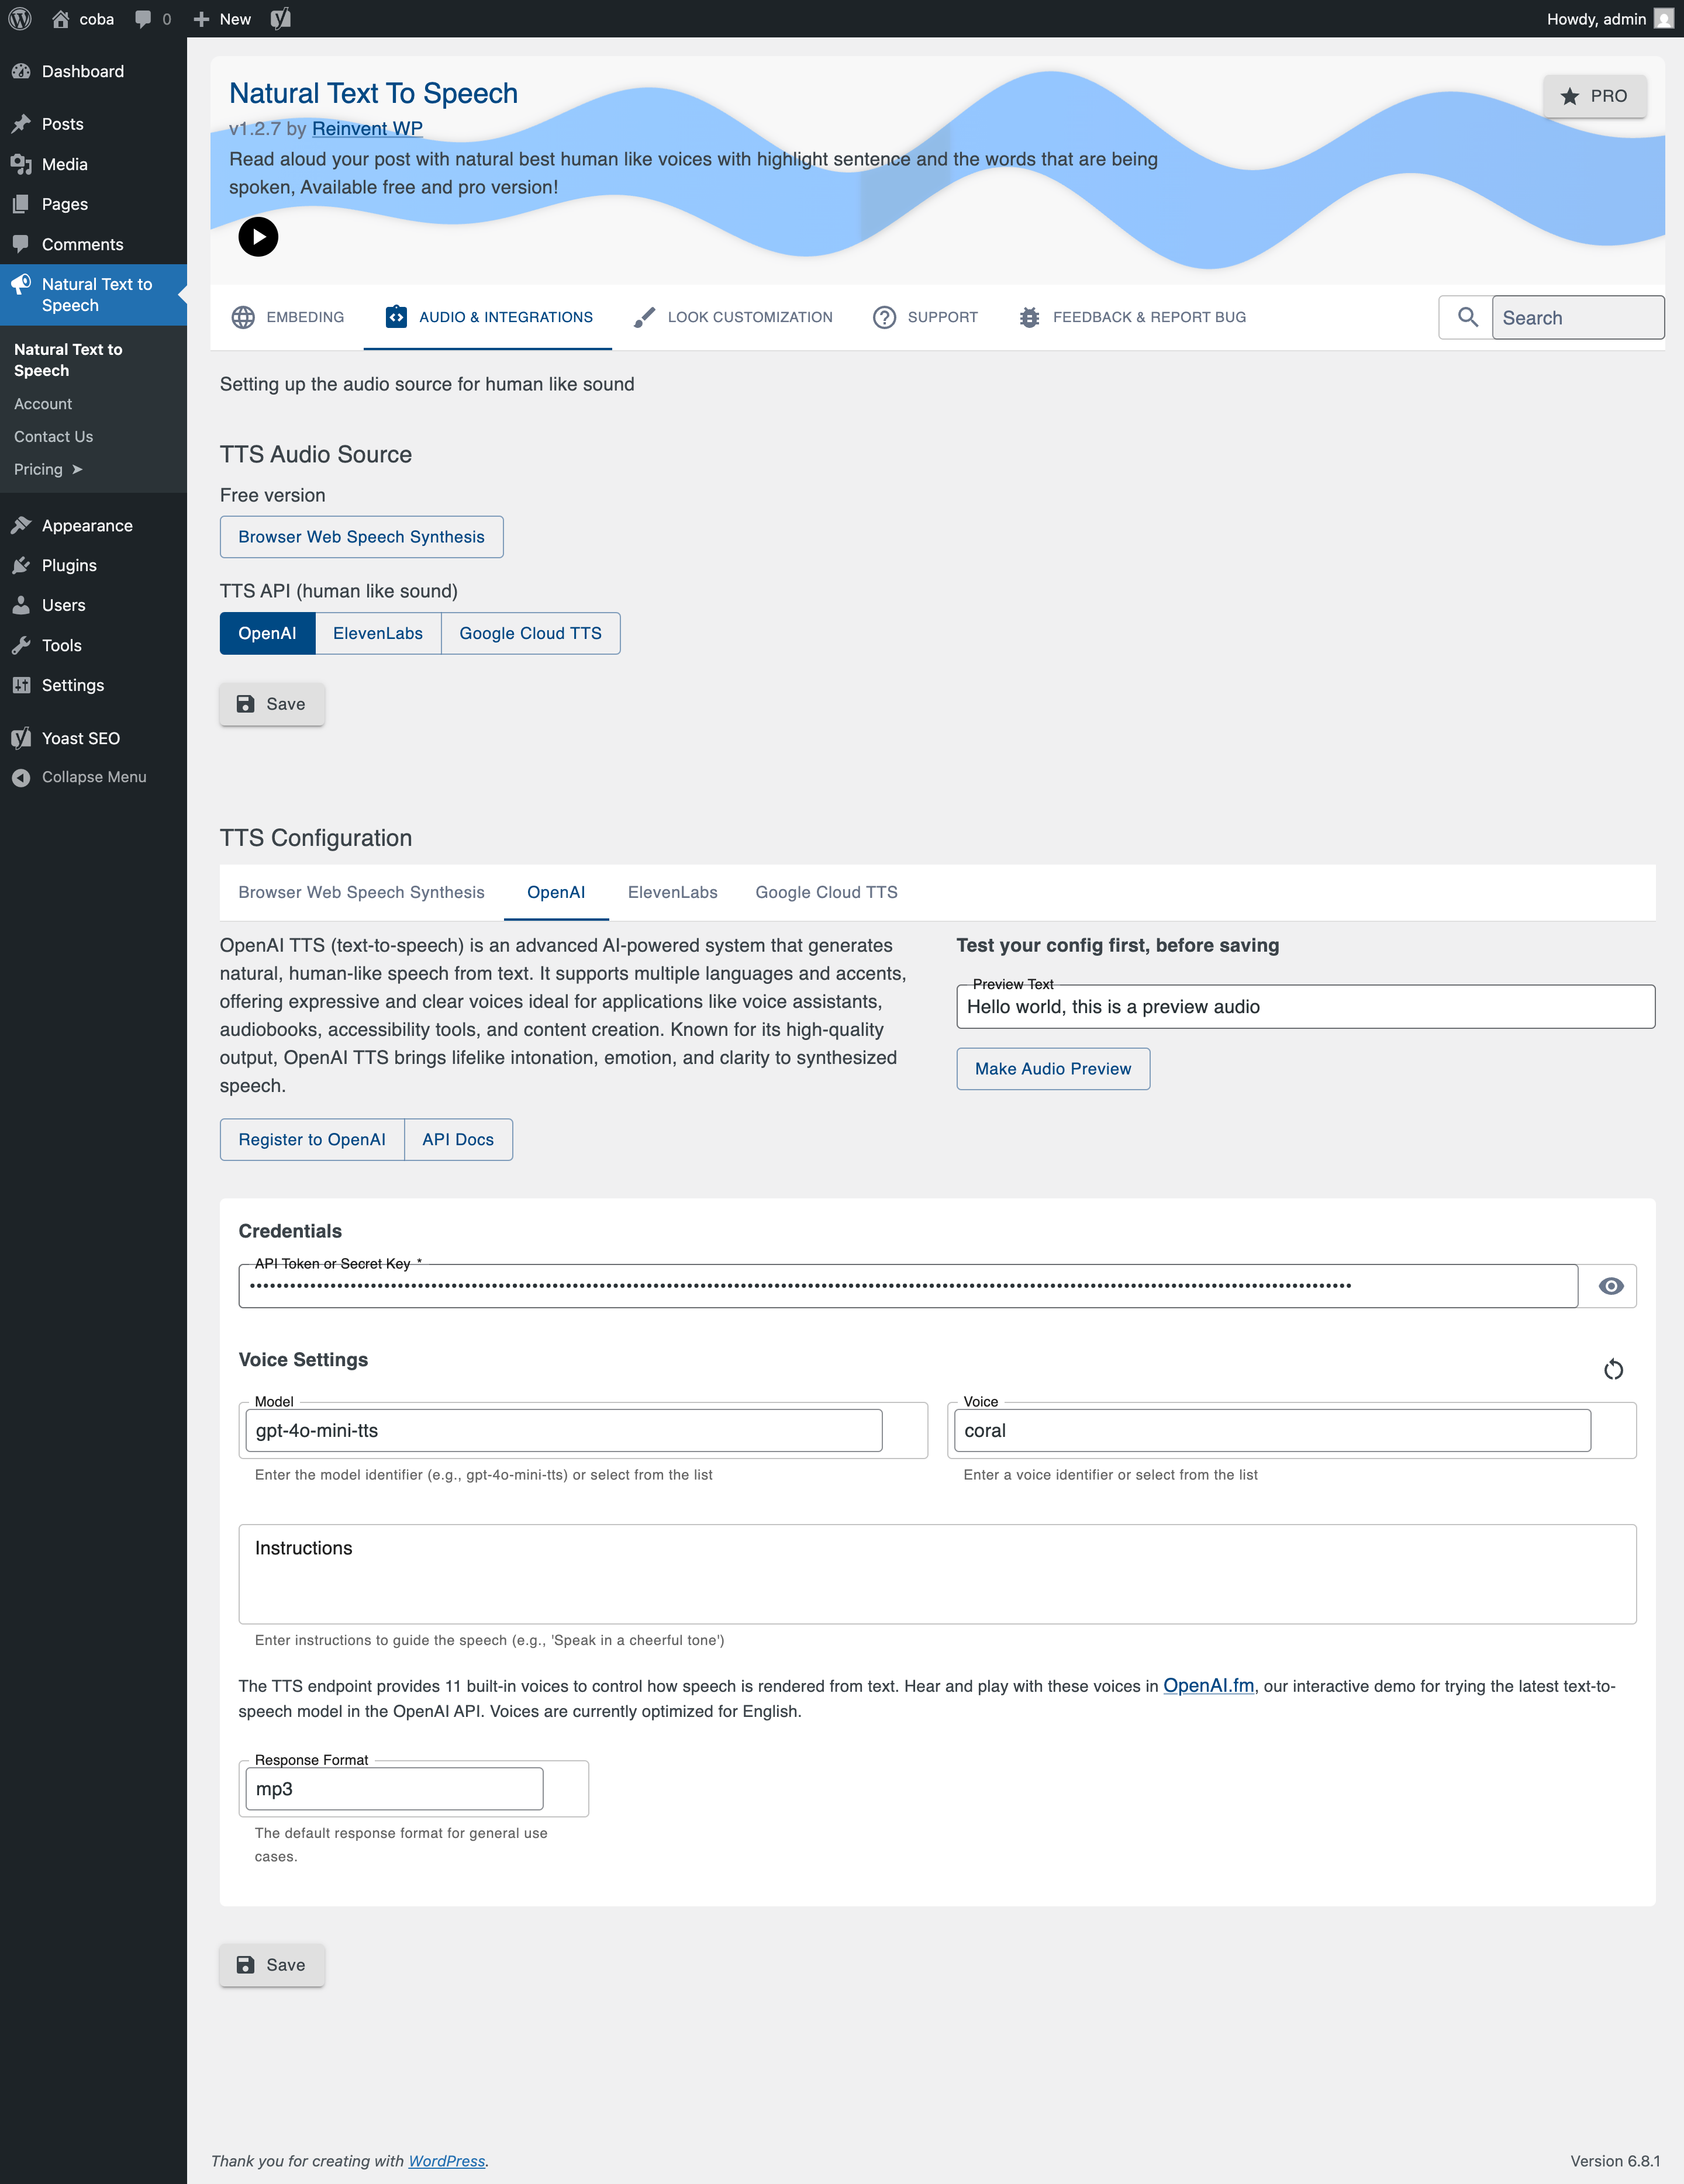The height and width of the screenshot is (2184, 1684).
Task: Open the coba site home icon
Action: point(61,19)
